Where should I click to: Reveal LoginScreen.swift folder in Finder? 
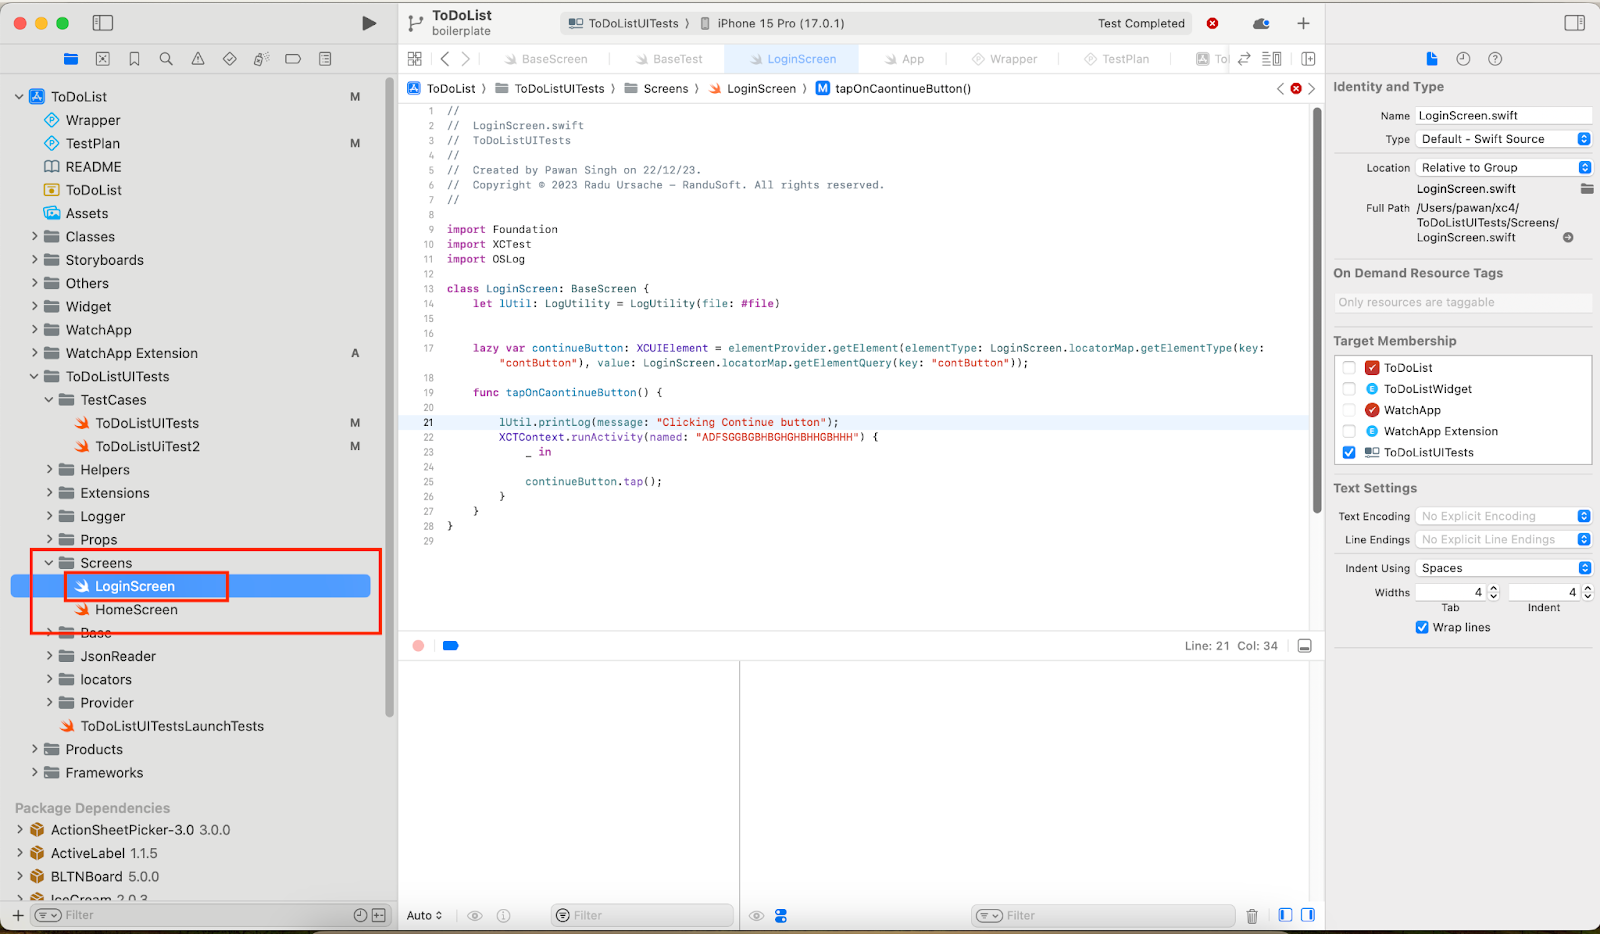(1587, 188)
